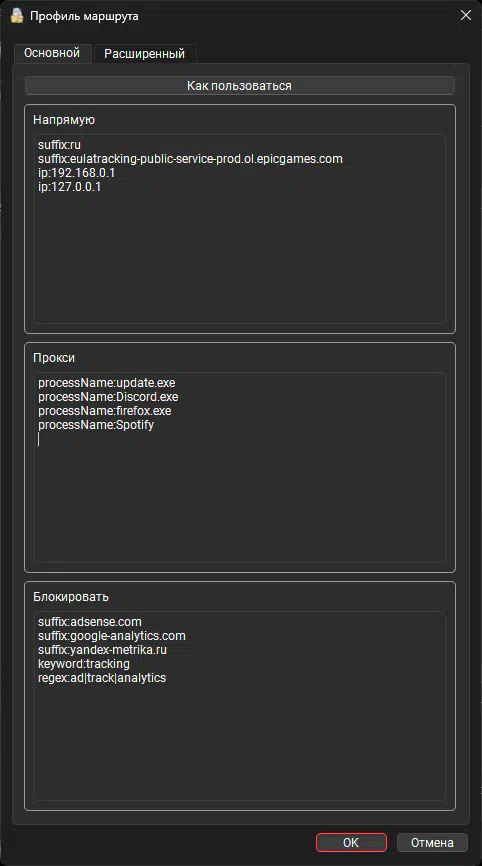This screenshot has height=866, width=482.
Task: Place cursor on ip:192.168.0.1 entry
Action: tap(76, 173)
